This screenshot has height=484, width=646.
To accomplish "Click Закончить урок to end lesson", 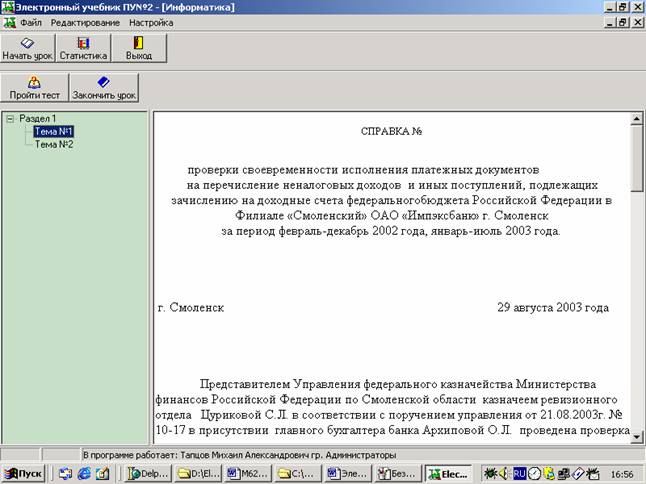I will [104, 88].
